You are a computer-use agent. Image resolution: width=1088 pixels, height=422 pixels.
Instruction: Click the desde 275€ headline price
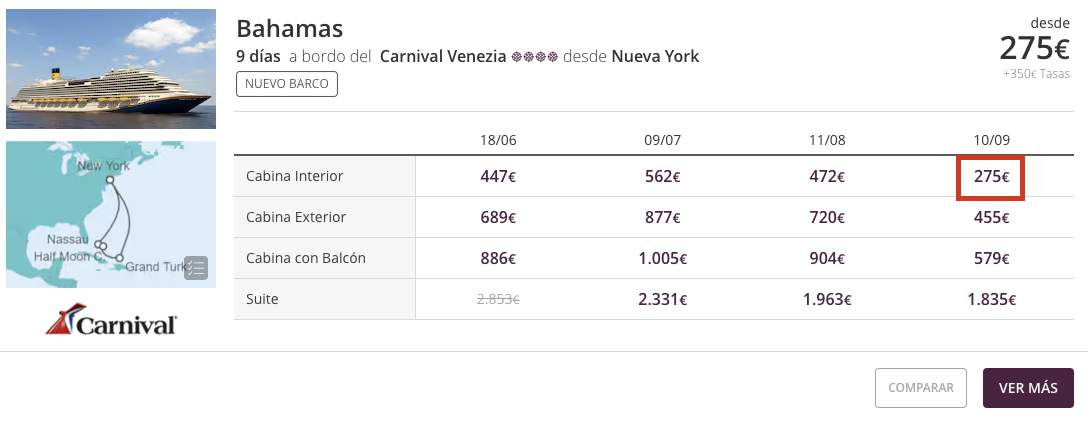(1035, 47)
